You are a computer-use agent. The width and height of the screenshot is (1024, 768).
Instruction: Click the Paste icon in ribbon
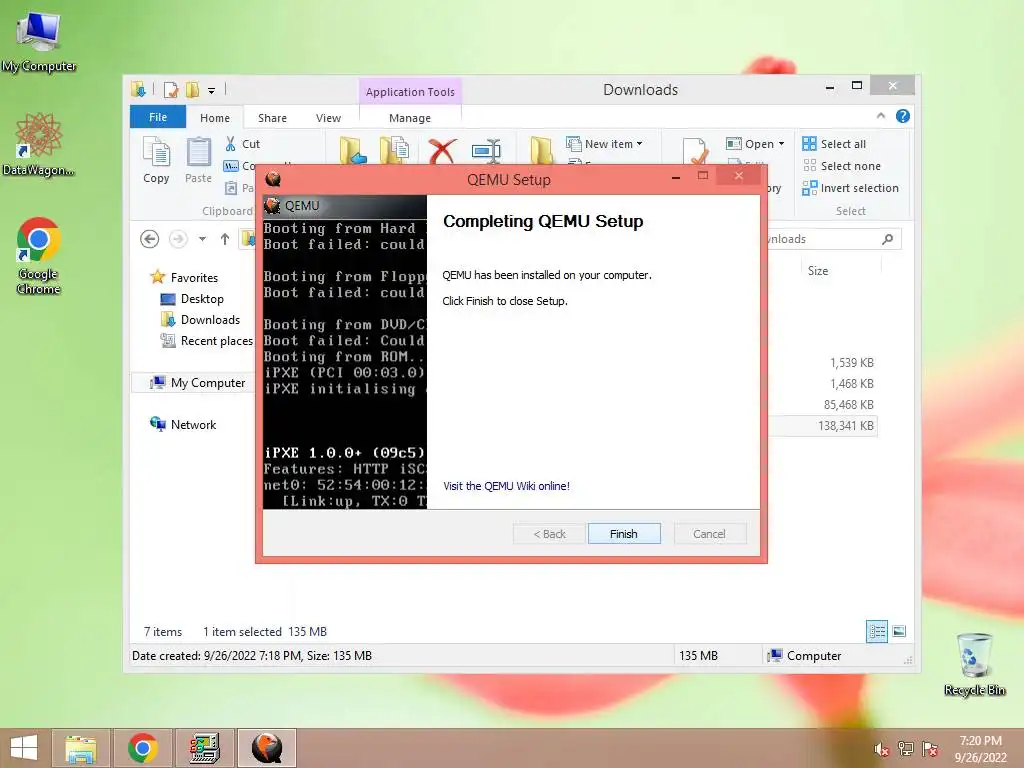pos(198,160)
